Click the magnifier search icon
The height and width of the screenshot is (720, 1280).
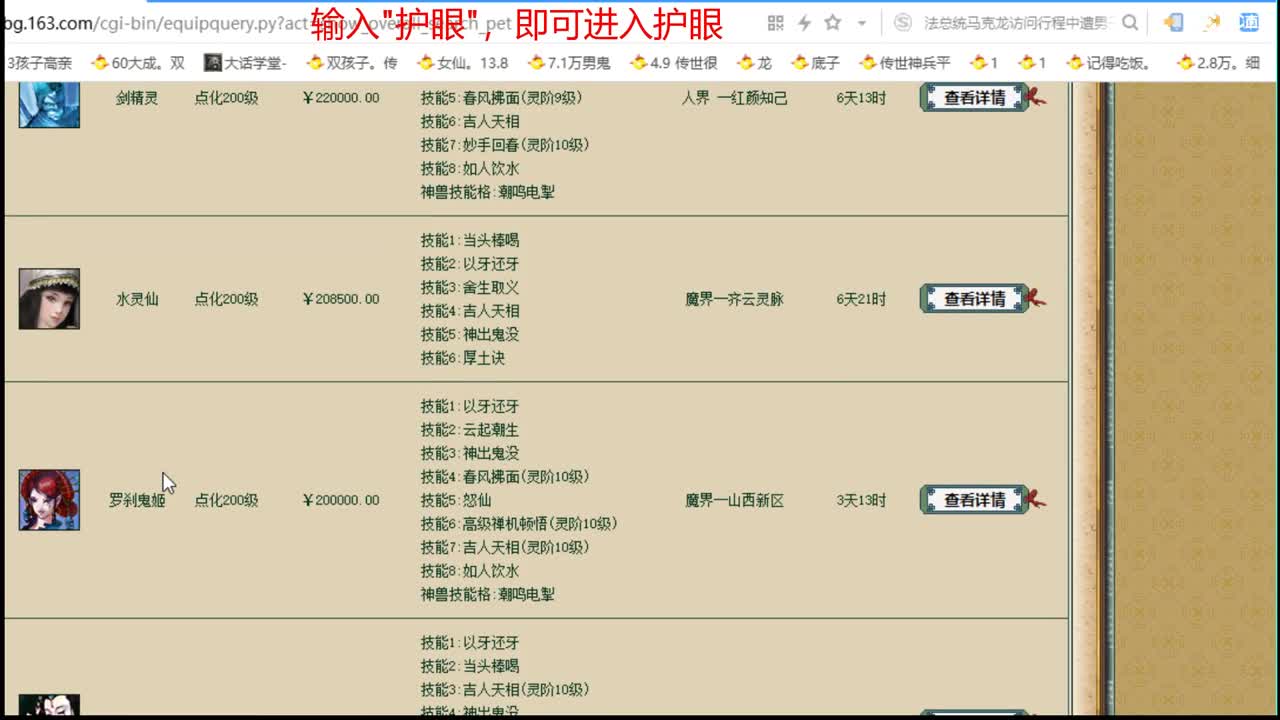[x=1130, y=22]
